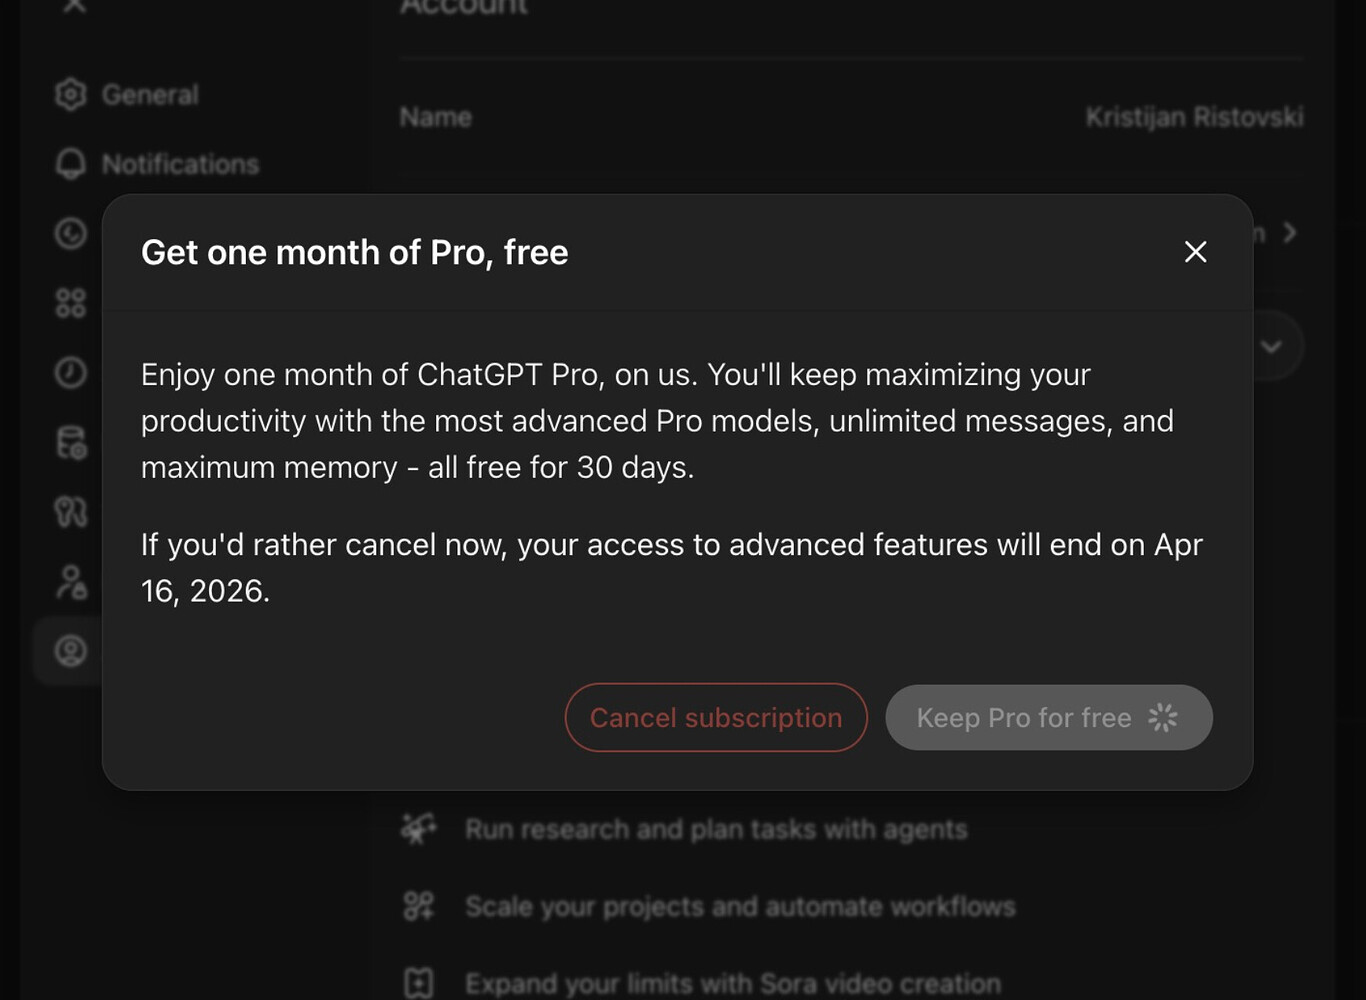Viewport: 1366px width, 1000px height.
Task: Select the highlighted Account profile icon
Action: click(x=70, y=651)
